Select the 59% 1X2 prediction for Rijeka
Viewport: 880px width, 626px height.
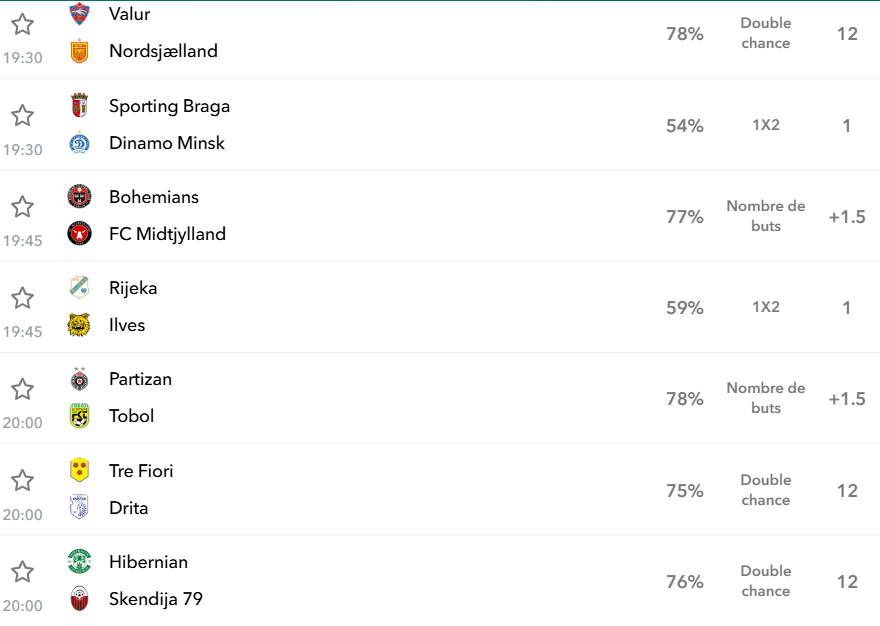685,308
